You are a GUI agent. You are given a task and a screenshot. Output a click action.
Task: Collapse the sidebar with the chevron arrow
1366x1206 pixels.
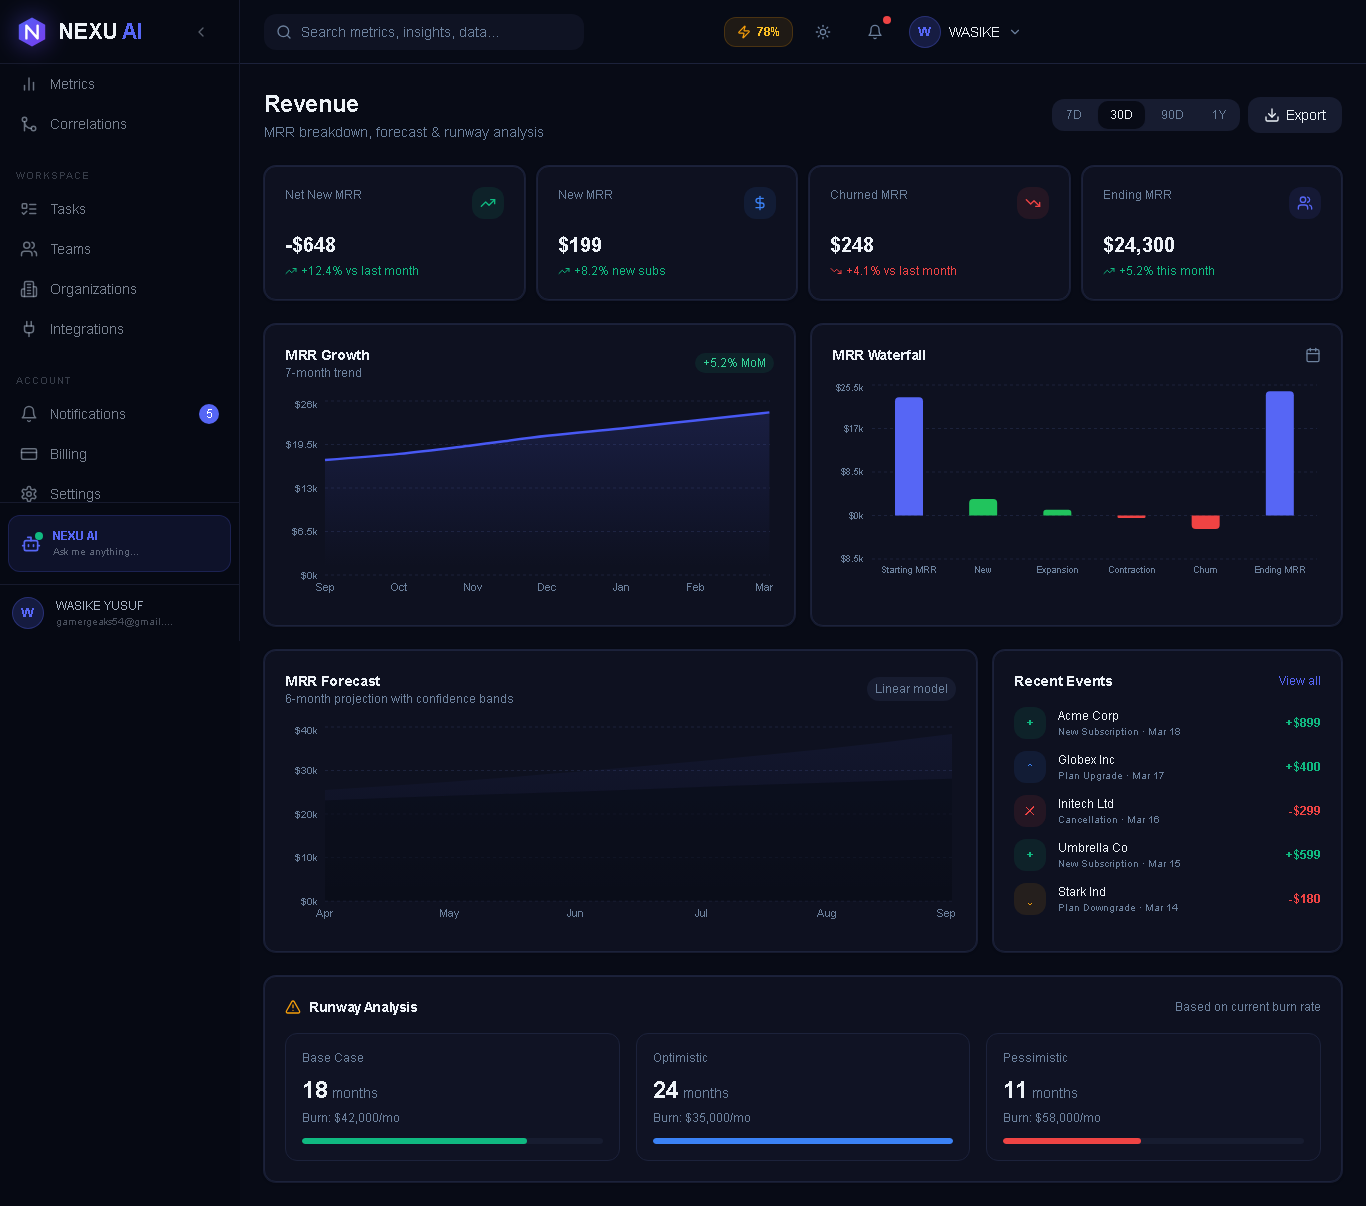(201, 32)
